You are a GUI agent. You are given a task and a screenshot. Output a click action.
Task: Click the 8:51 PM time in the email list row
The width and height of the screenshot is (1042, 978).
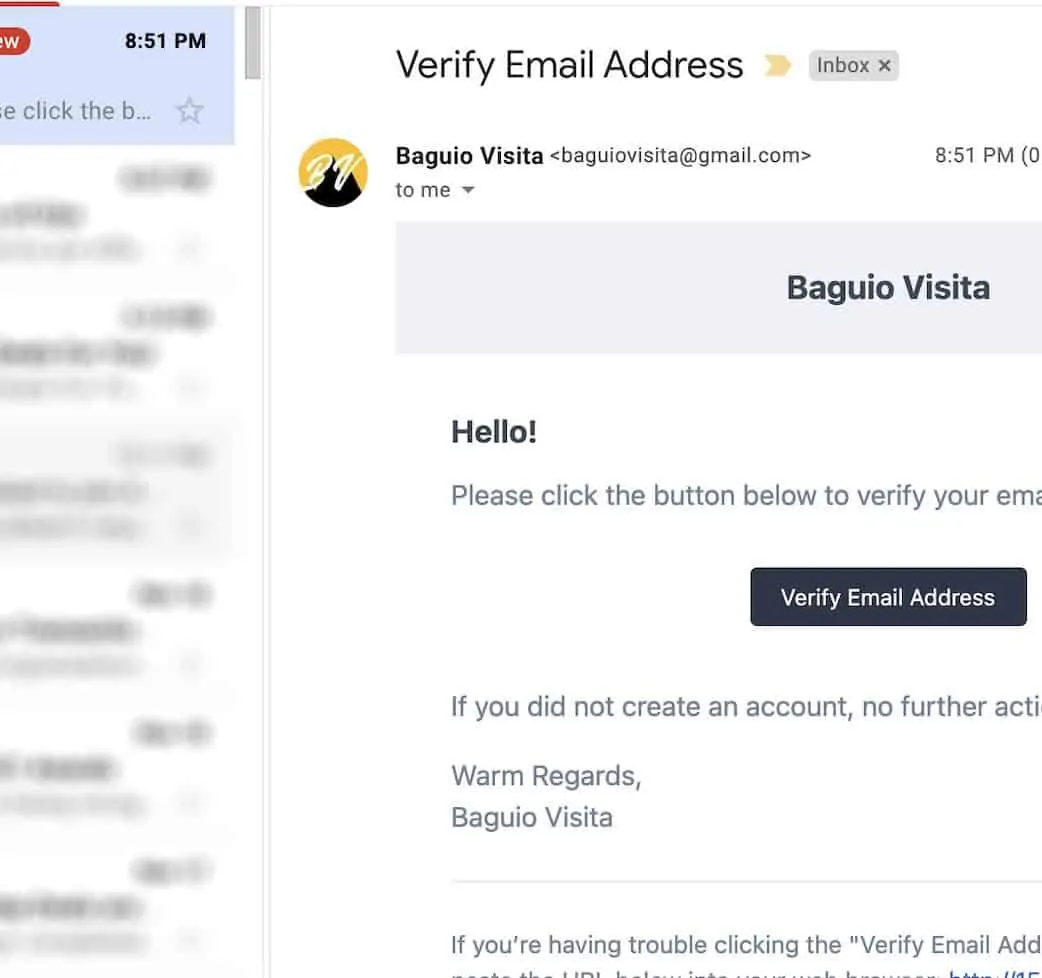pos(165,41)
